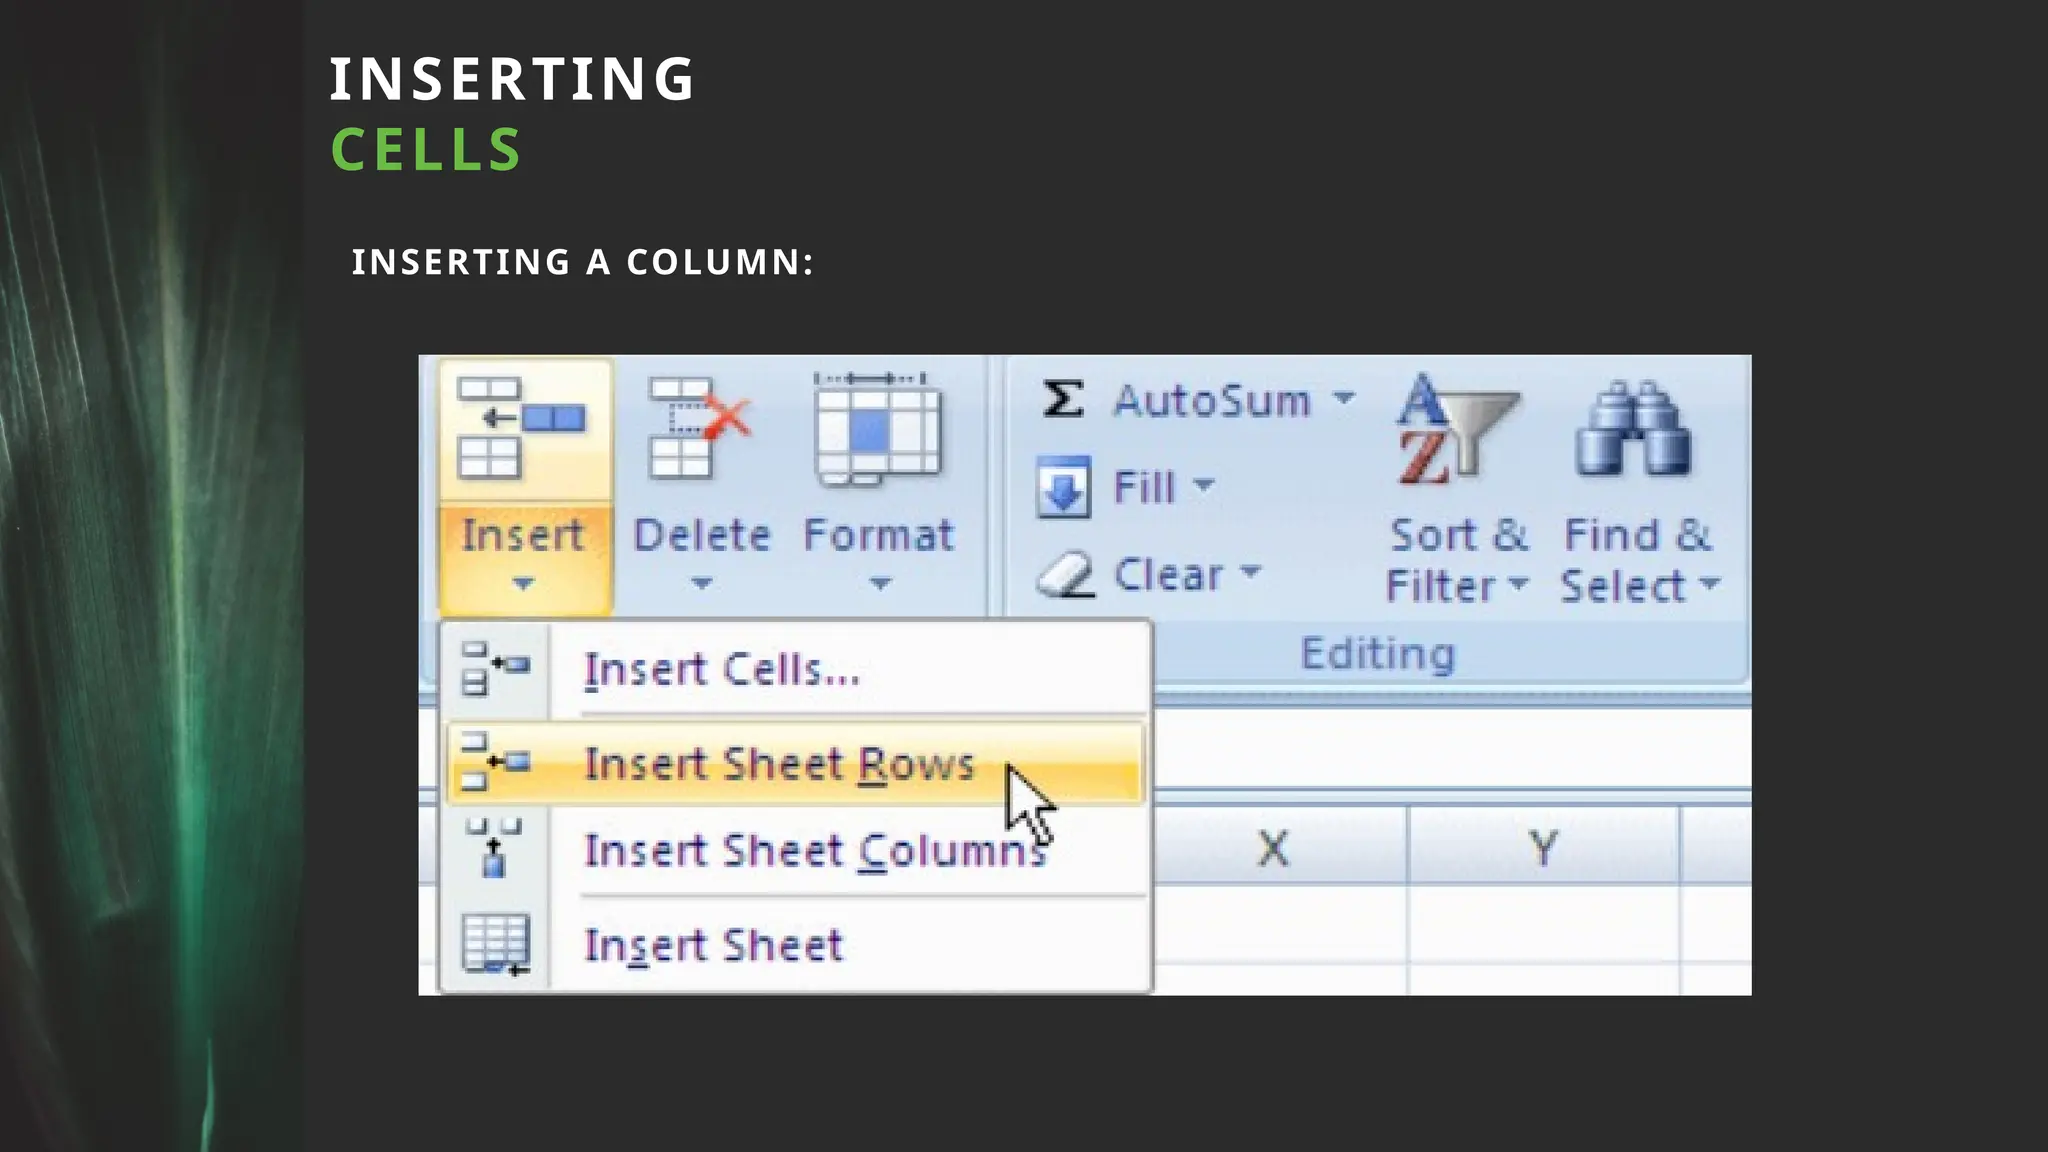Click the Fill text label

1144,487
